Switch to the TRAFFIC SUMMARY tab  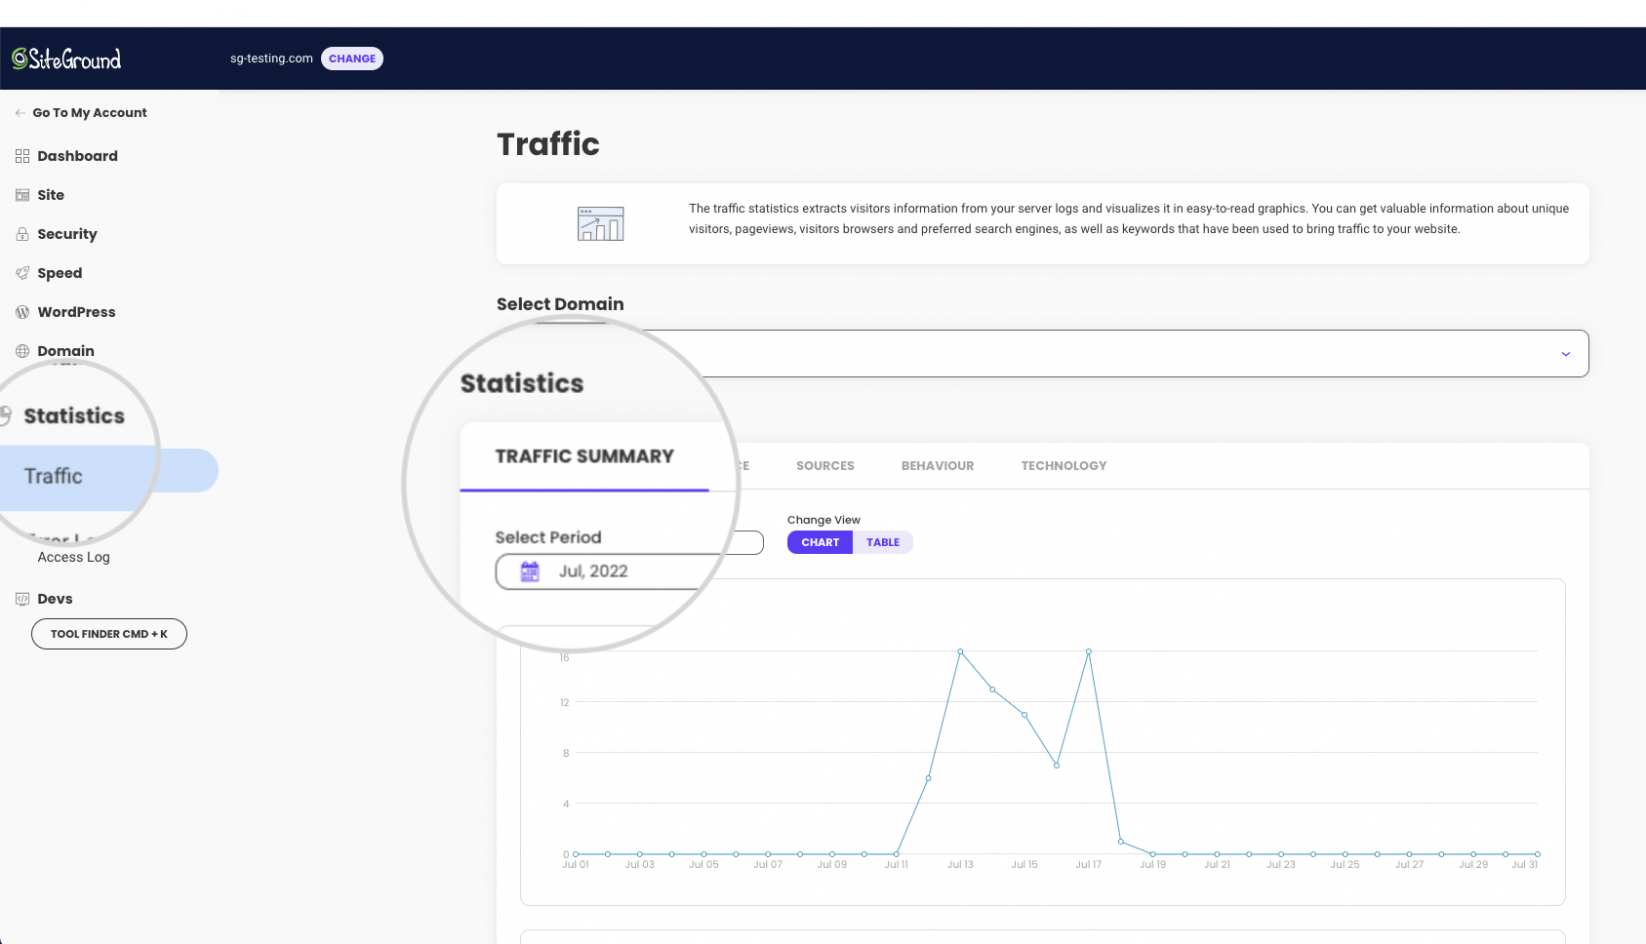(x=584, y=457)
